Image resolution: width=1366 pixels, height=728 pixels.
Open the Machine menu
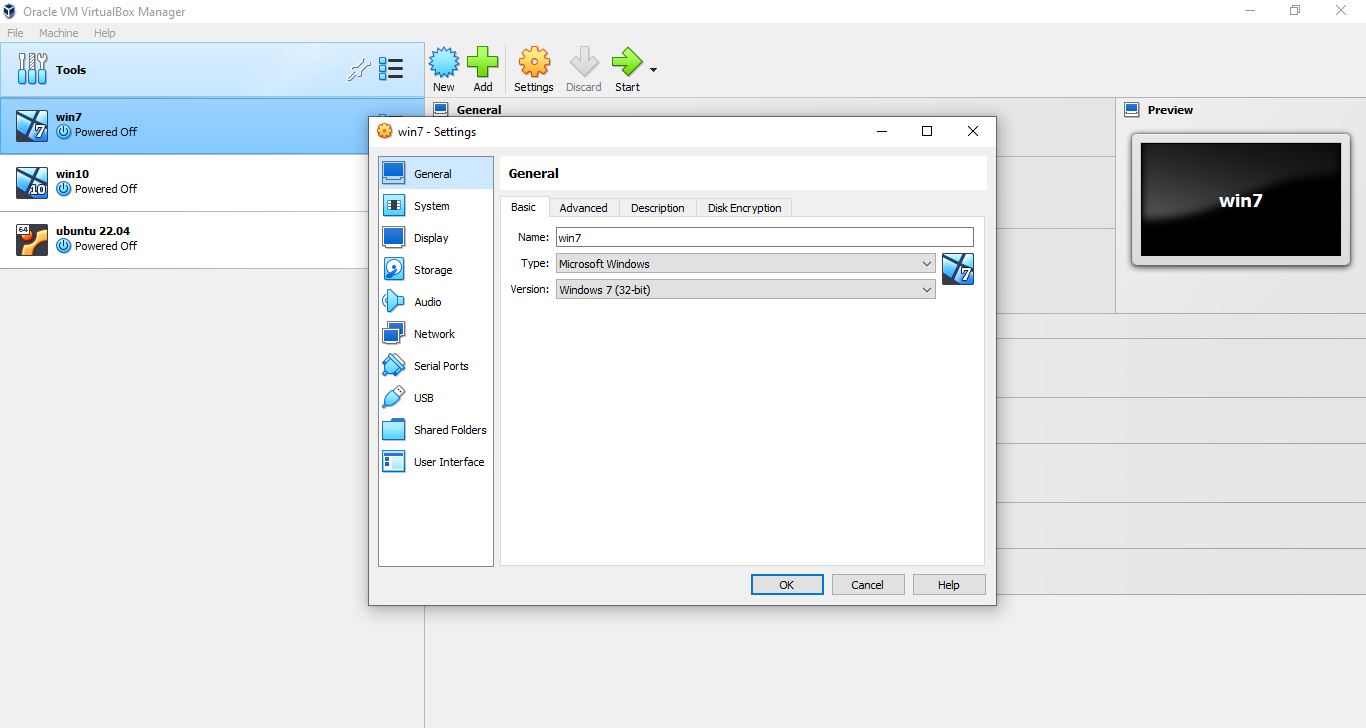tap(58, 33)
